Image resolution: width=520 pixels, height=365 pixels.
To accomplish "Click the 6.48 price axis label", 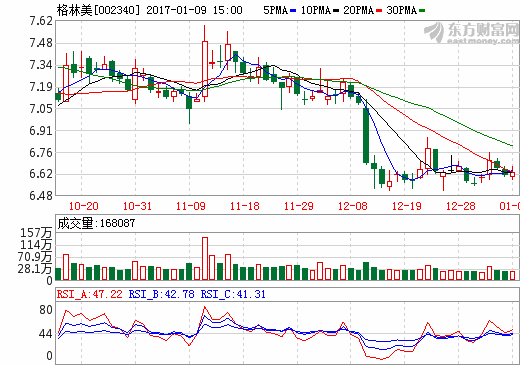I will (41, 196).
